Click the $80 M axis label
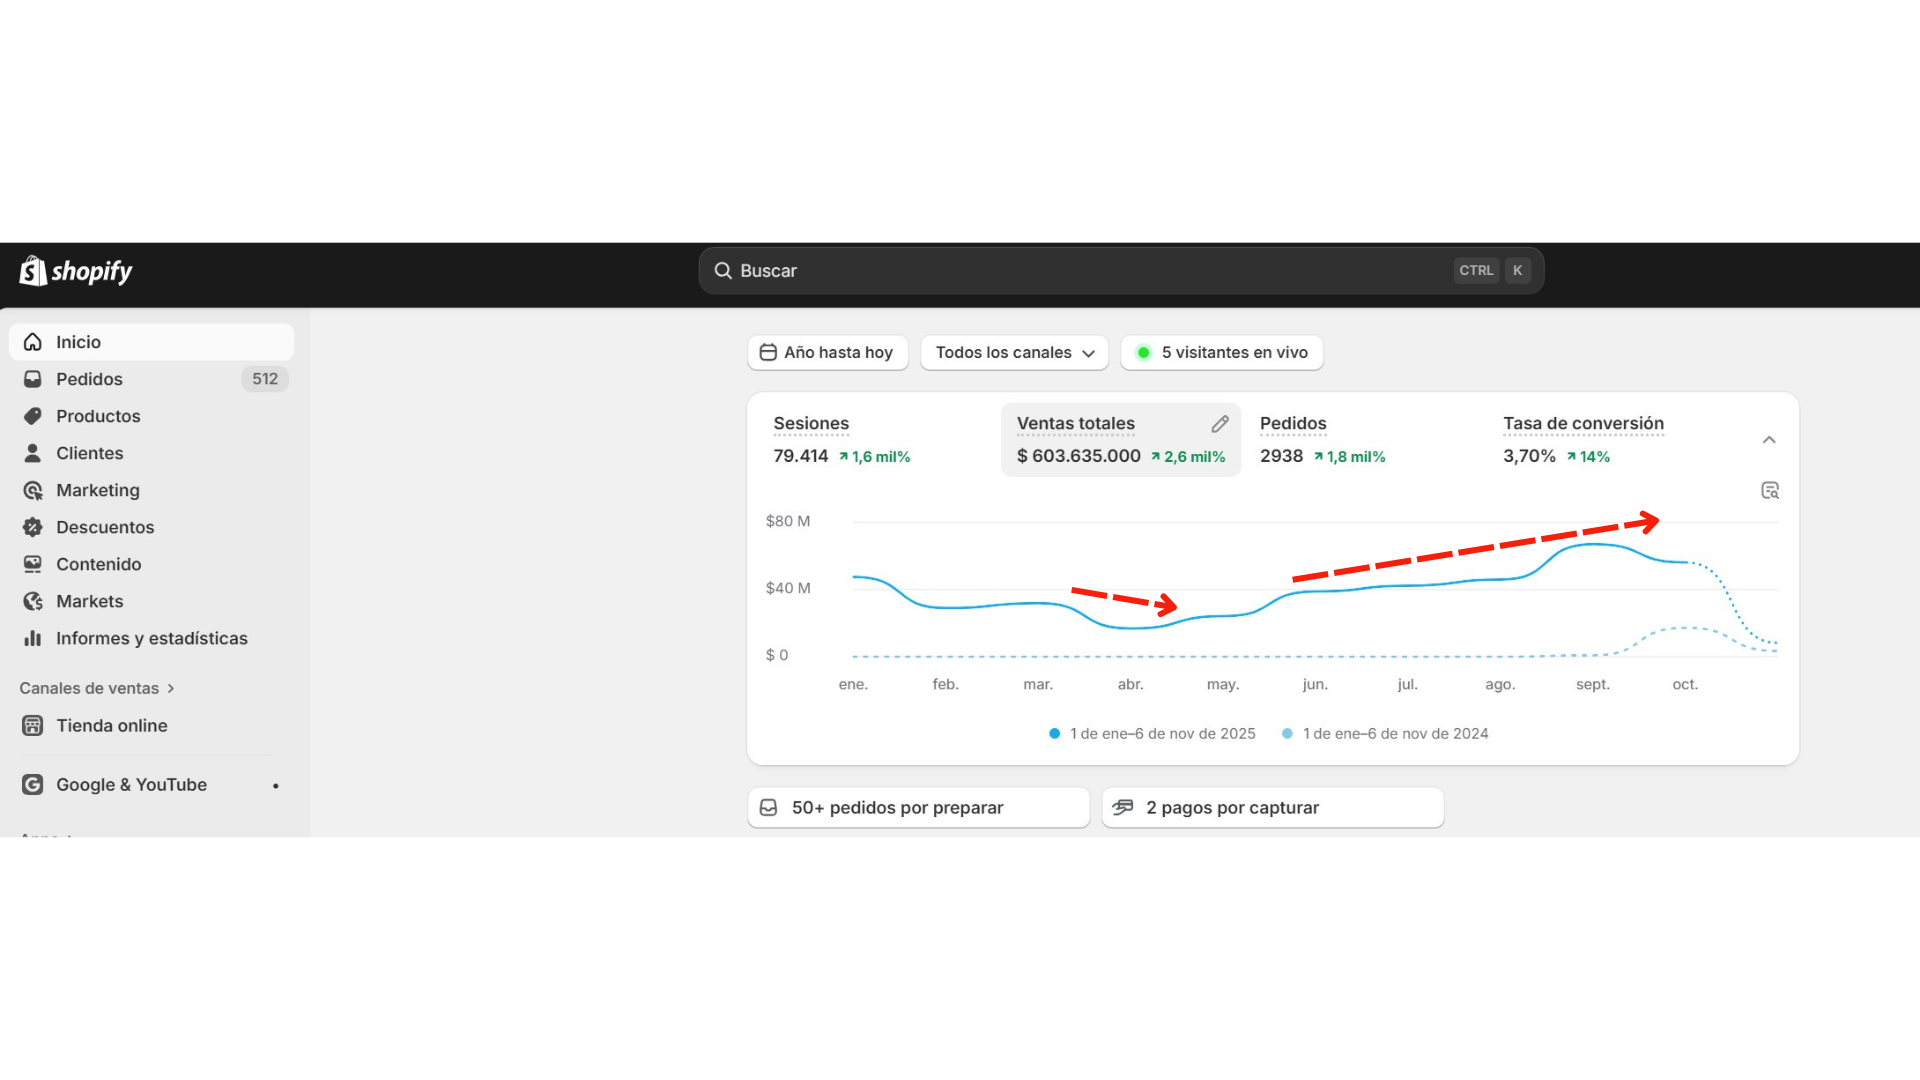 788,521
